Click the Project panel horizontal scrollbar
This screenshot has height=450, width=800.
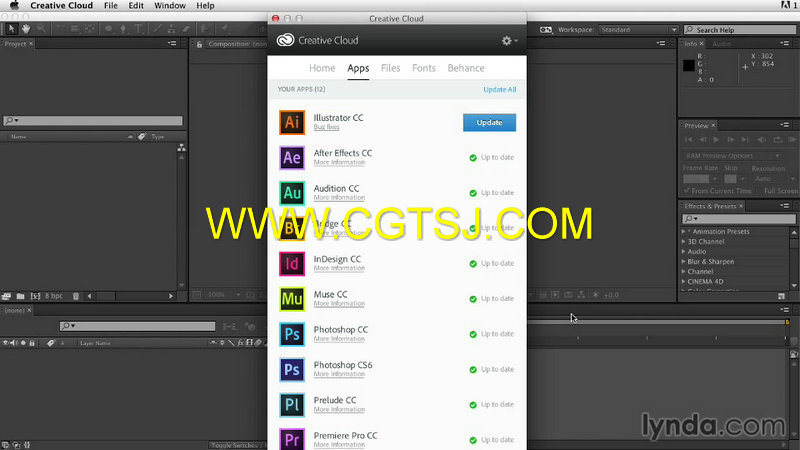coord(130,296)
